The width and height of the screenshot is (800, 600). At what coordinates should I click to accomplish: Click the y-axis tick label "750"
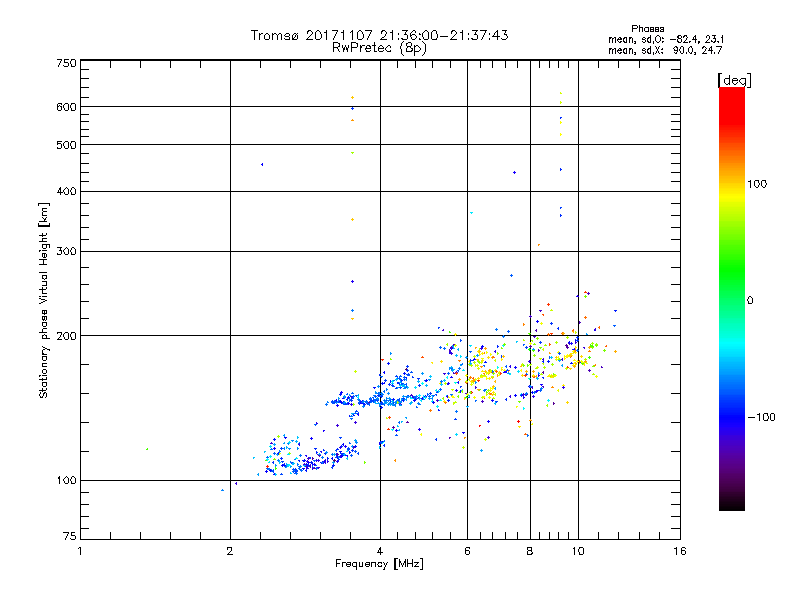(66, 63)
